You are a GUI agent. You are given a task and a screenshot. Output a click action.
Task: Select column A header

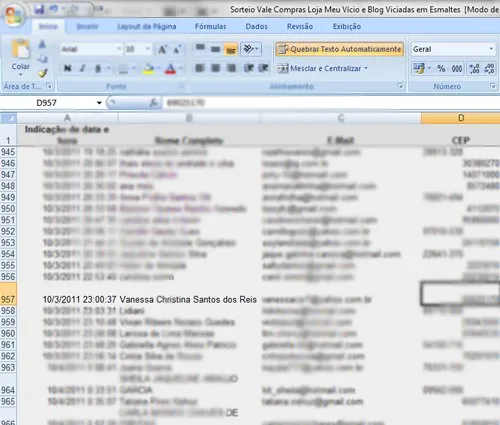(x=67, y=118)
